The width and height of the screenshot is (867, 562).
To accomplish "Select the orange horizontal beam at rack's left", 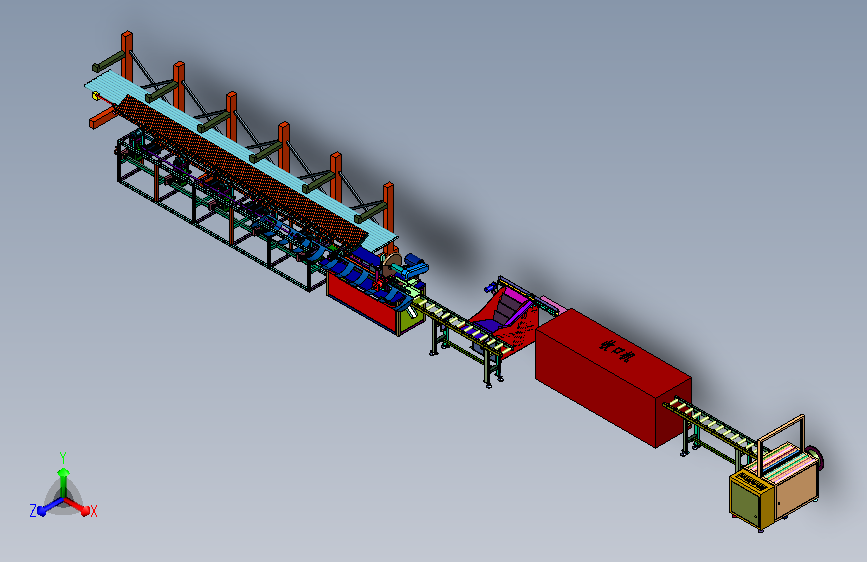I will click(102, 118).
